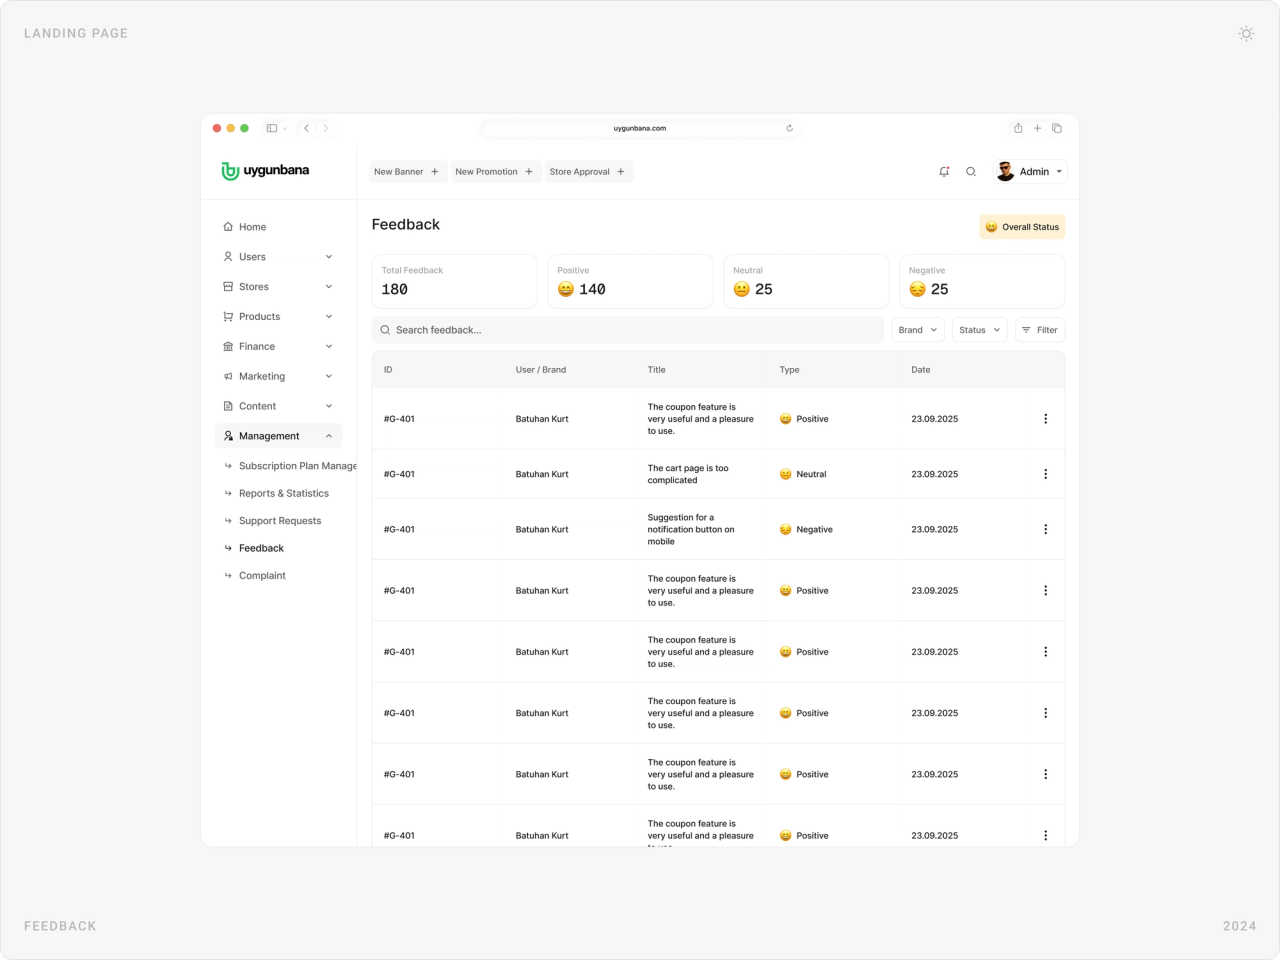Expand the Users menu chevron
The image size is (1280, 960).
click(329, 257)
